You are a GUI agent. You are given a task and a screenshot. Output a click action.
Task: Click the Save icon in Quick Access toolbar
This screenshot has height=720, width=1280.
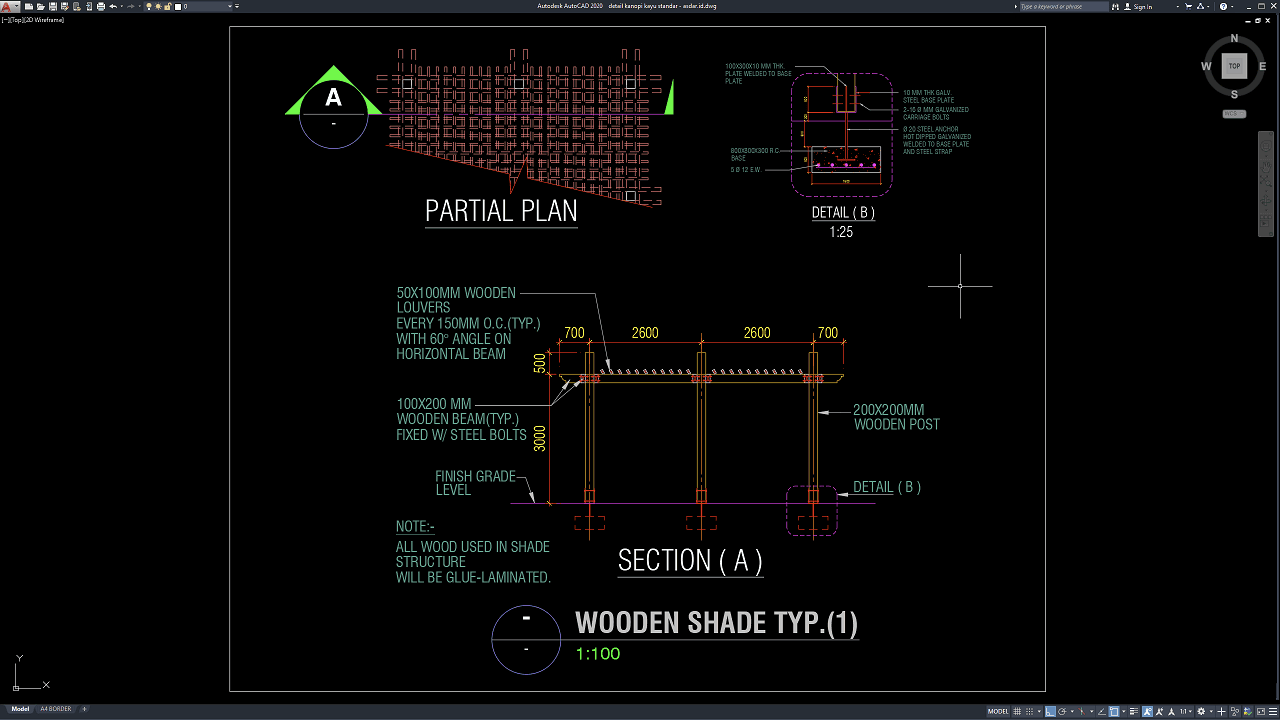(51, 6)
